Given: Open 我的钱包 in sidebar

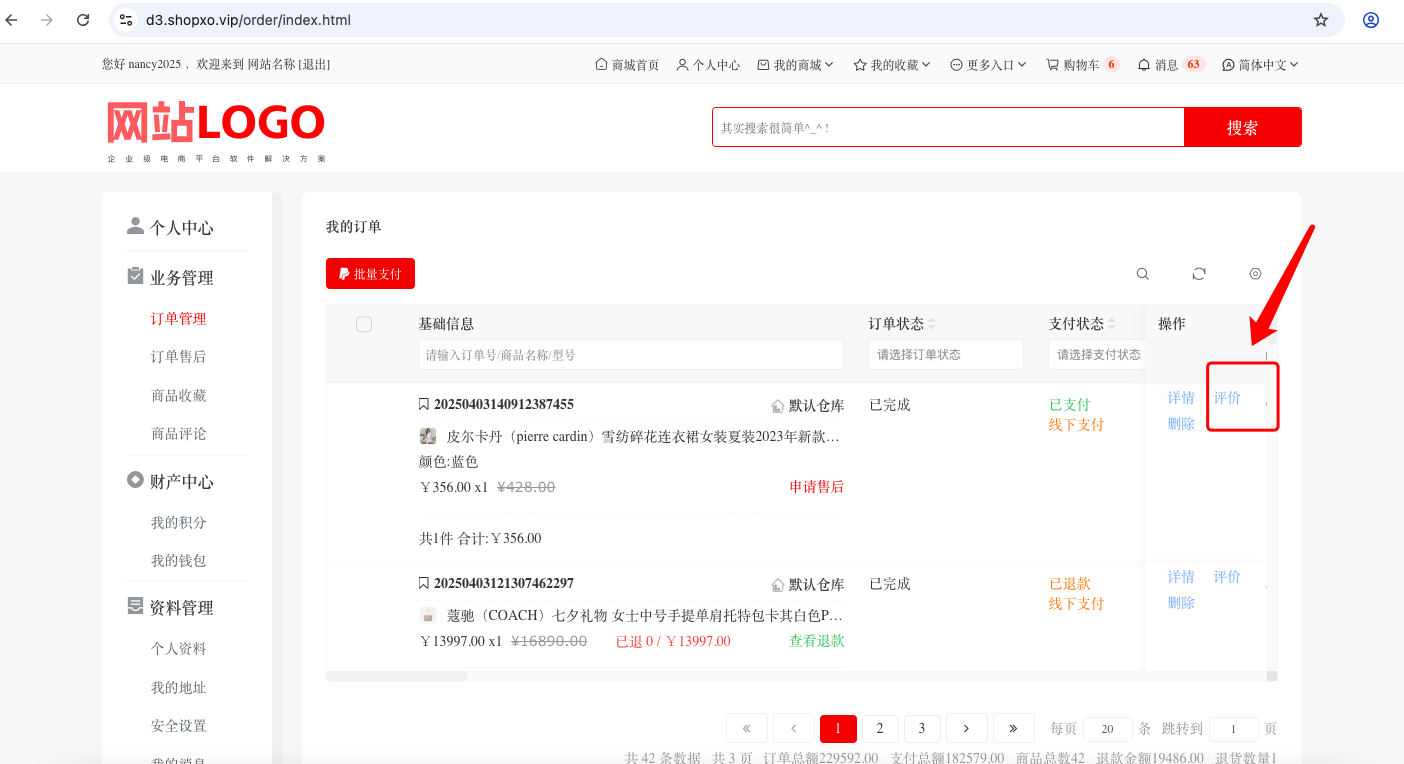Looking at the screenshot, I should 179,561.
